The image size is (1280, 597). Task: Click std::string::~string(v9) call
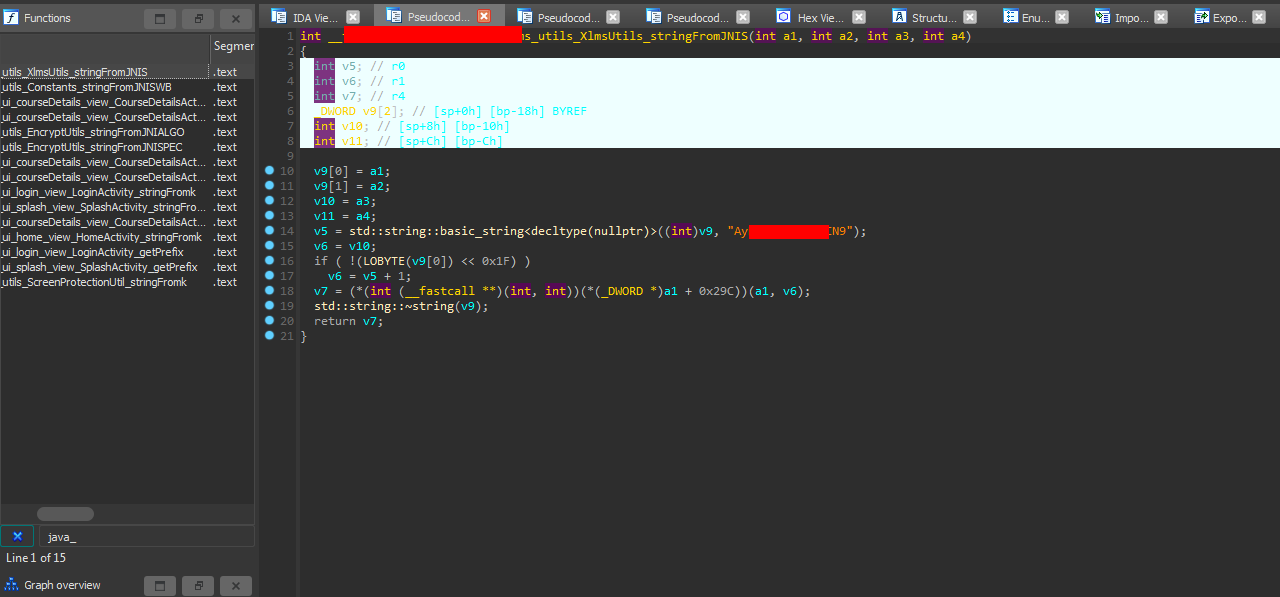pos(401,306)
